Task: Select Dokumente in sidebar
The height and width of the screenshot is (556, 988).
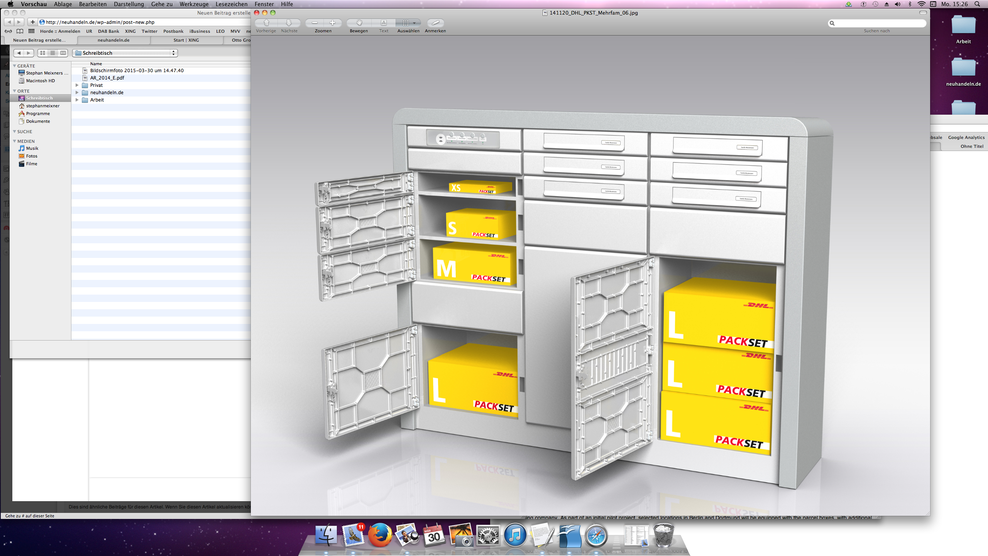Action: coord(40,121)
